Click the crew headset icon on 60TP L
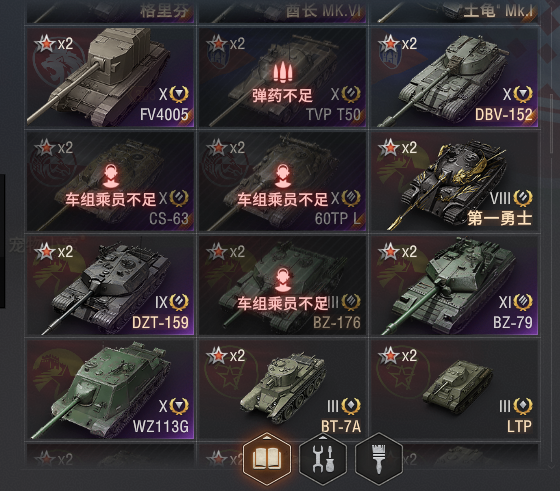Screen dimensions: 560x491 (282, 176)
